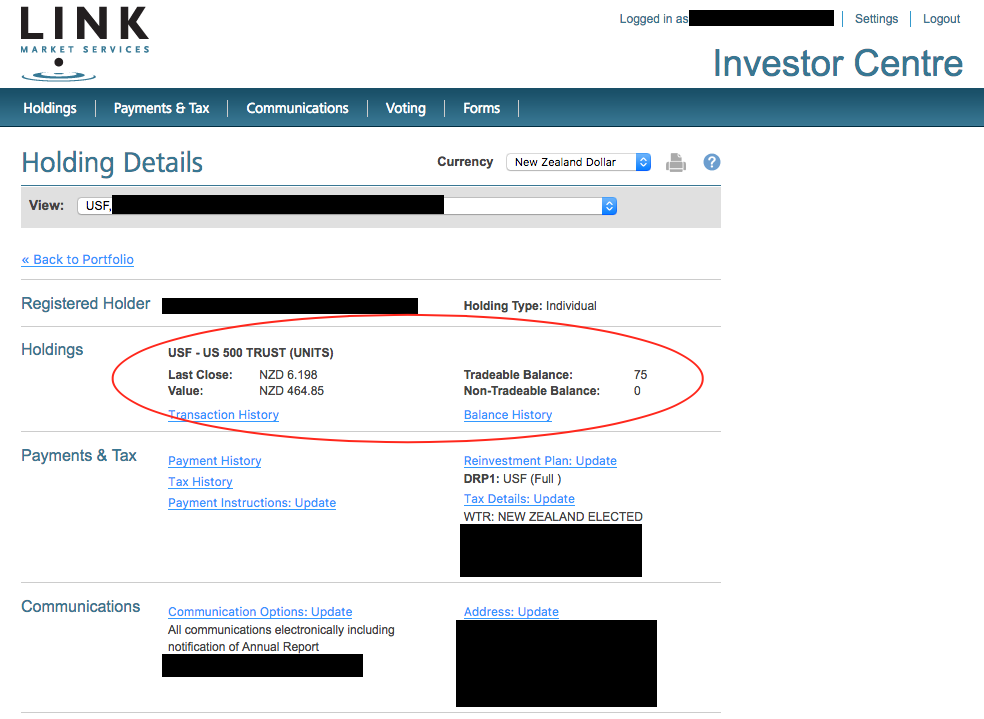Click the printer icon

[676, 162]
